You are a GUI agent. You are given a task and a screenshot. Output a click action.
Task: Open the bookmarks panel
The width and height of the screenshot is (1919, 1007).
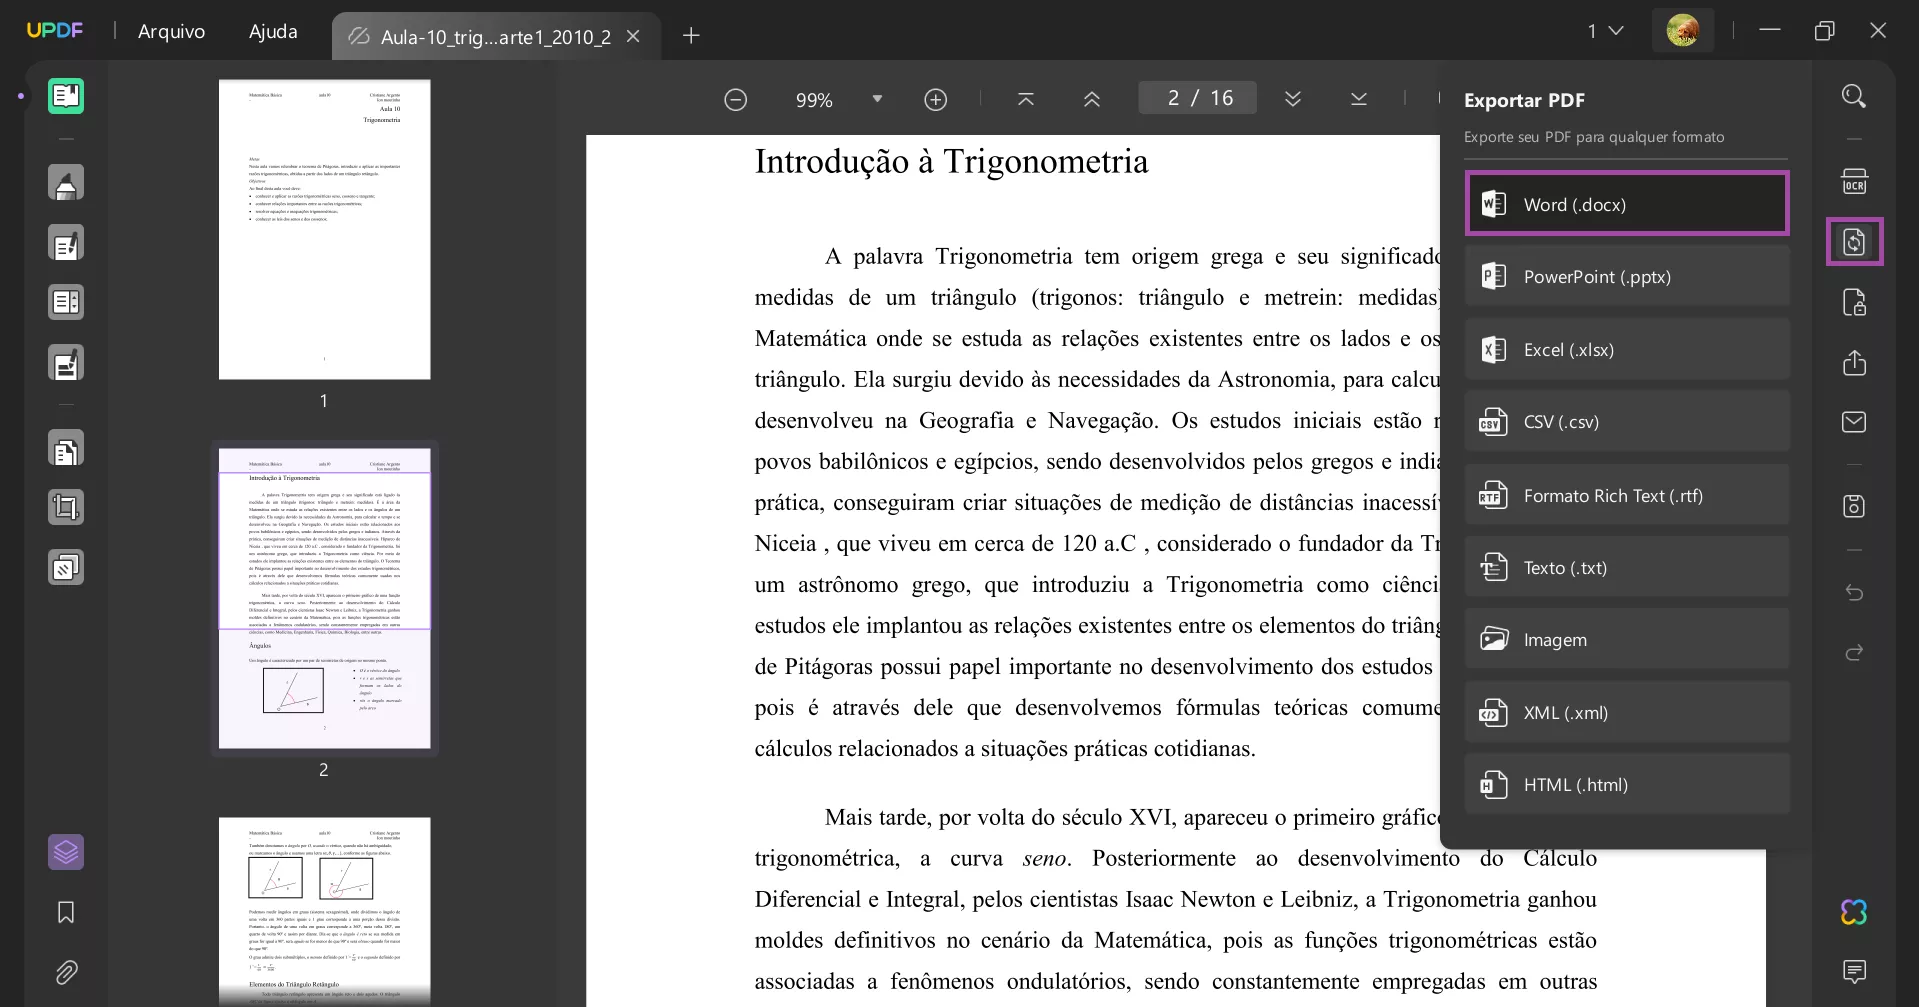tap(65, 913)
